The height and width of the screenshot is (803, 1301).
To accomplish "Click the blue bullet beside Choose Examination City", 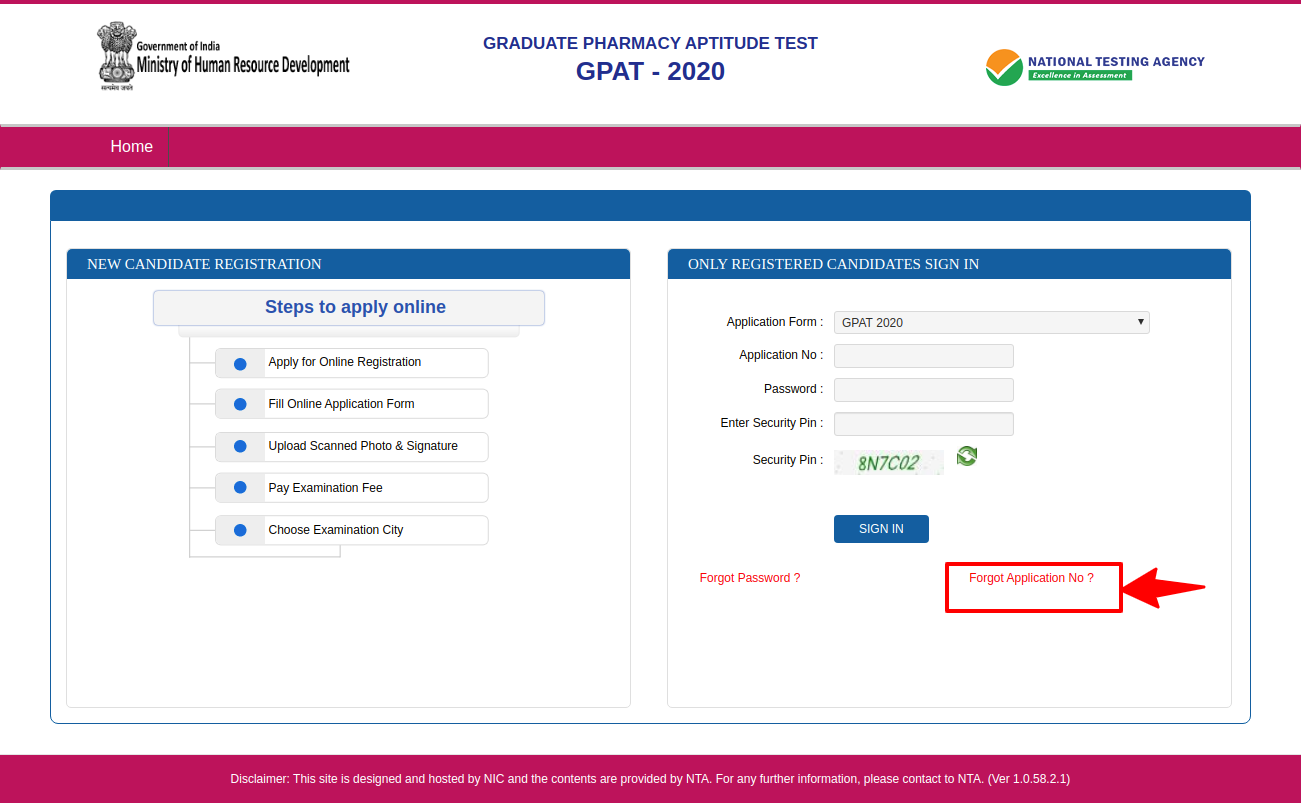I will click(x=240, y=530).
